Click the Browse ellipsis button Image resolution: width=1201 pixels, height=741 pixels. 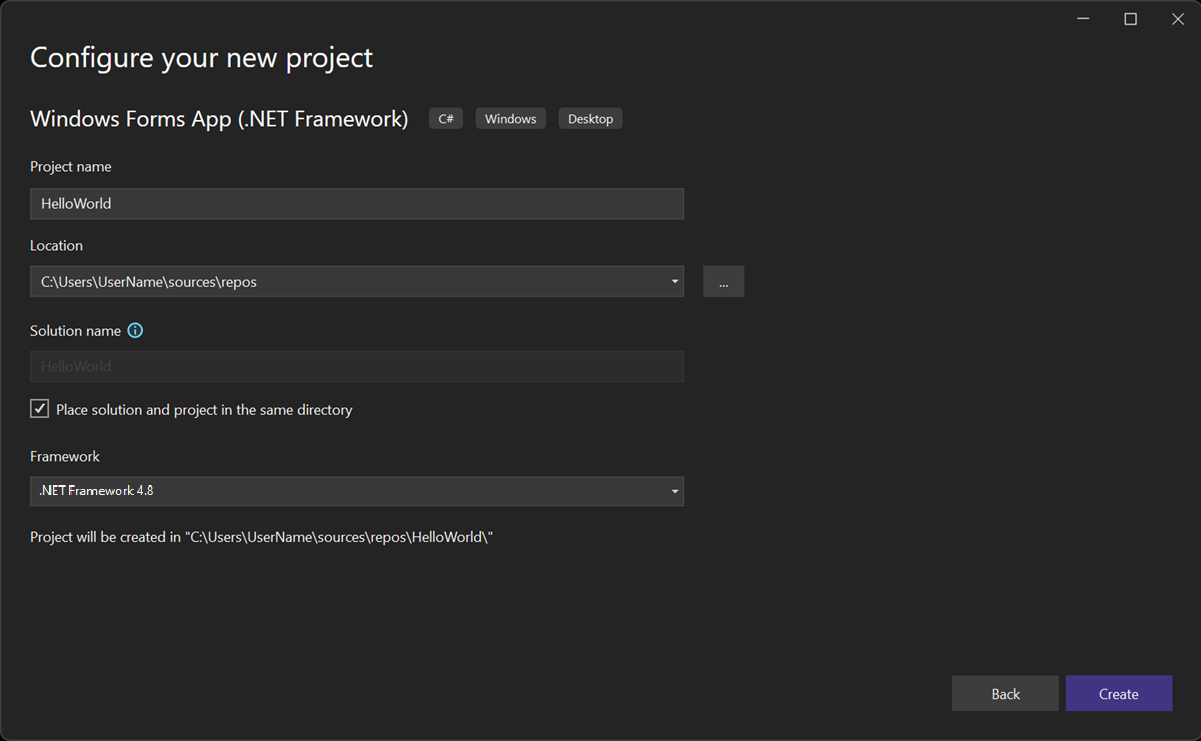pos(723,281)
